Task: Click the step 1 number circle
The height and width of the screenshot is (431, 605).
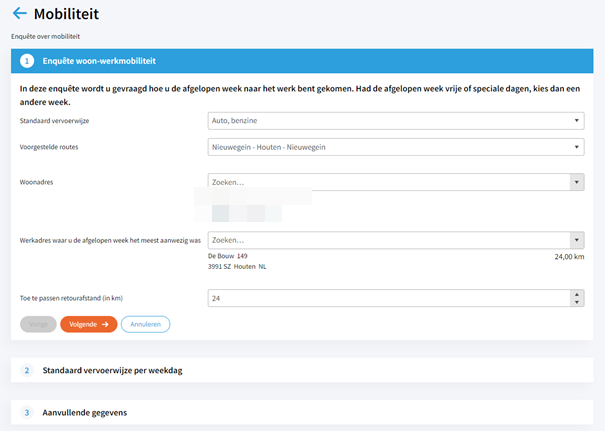Action: coord(27,60)
